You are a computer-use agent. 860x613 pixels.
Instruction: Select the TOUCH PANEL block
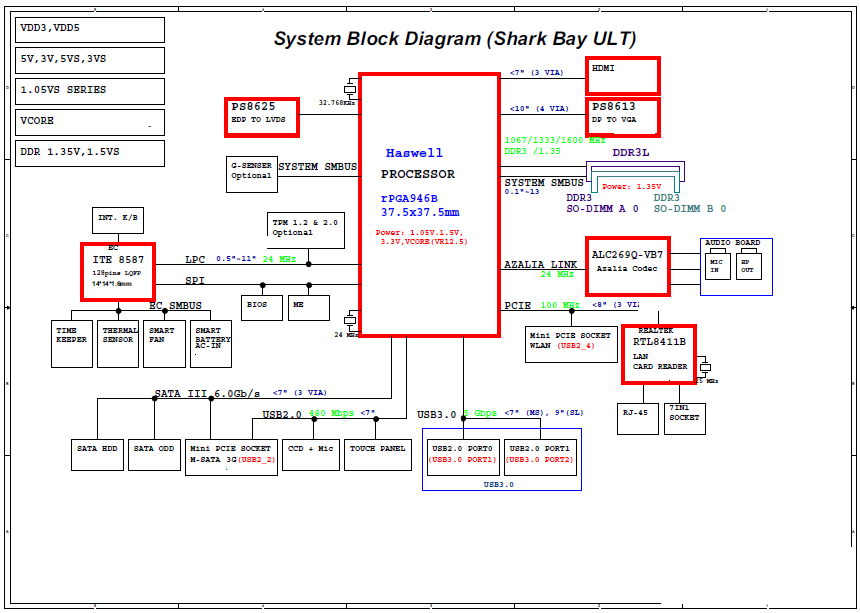point(378,455)
